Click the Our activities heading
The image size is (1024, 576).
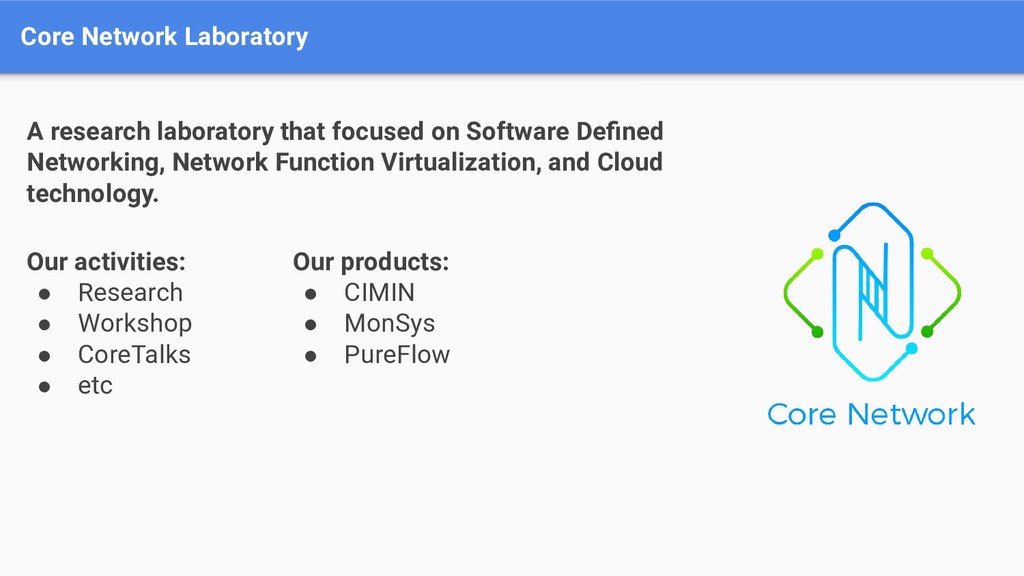106,262
